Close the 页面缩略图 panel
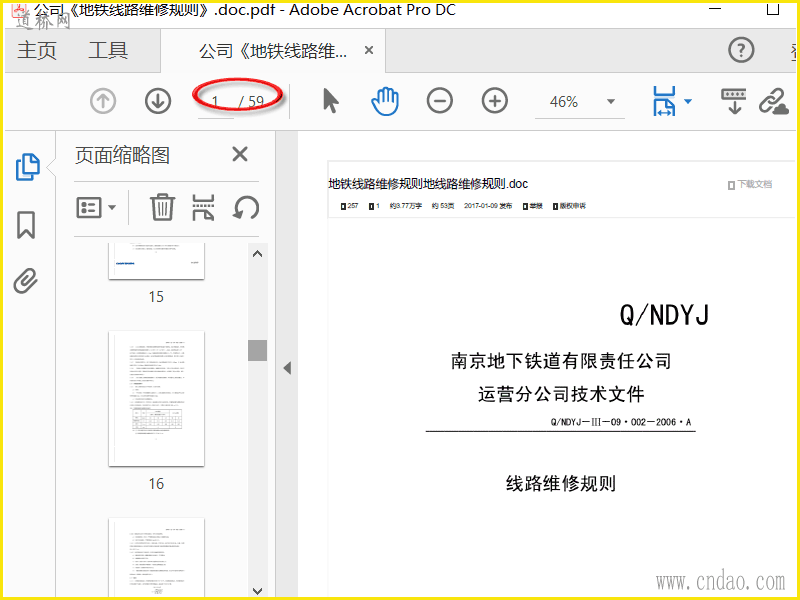Image resolution: width=800 pixels, height=600 pixels. click(240, 154)
